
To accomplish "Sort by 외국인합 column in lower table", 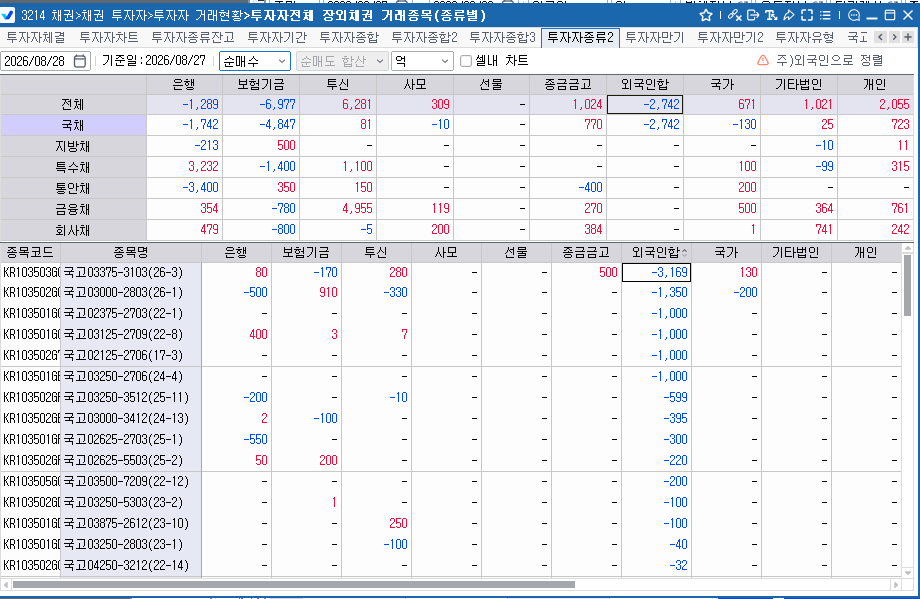I will pyautogui.click(x=656, y=252).
